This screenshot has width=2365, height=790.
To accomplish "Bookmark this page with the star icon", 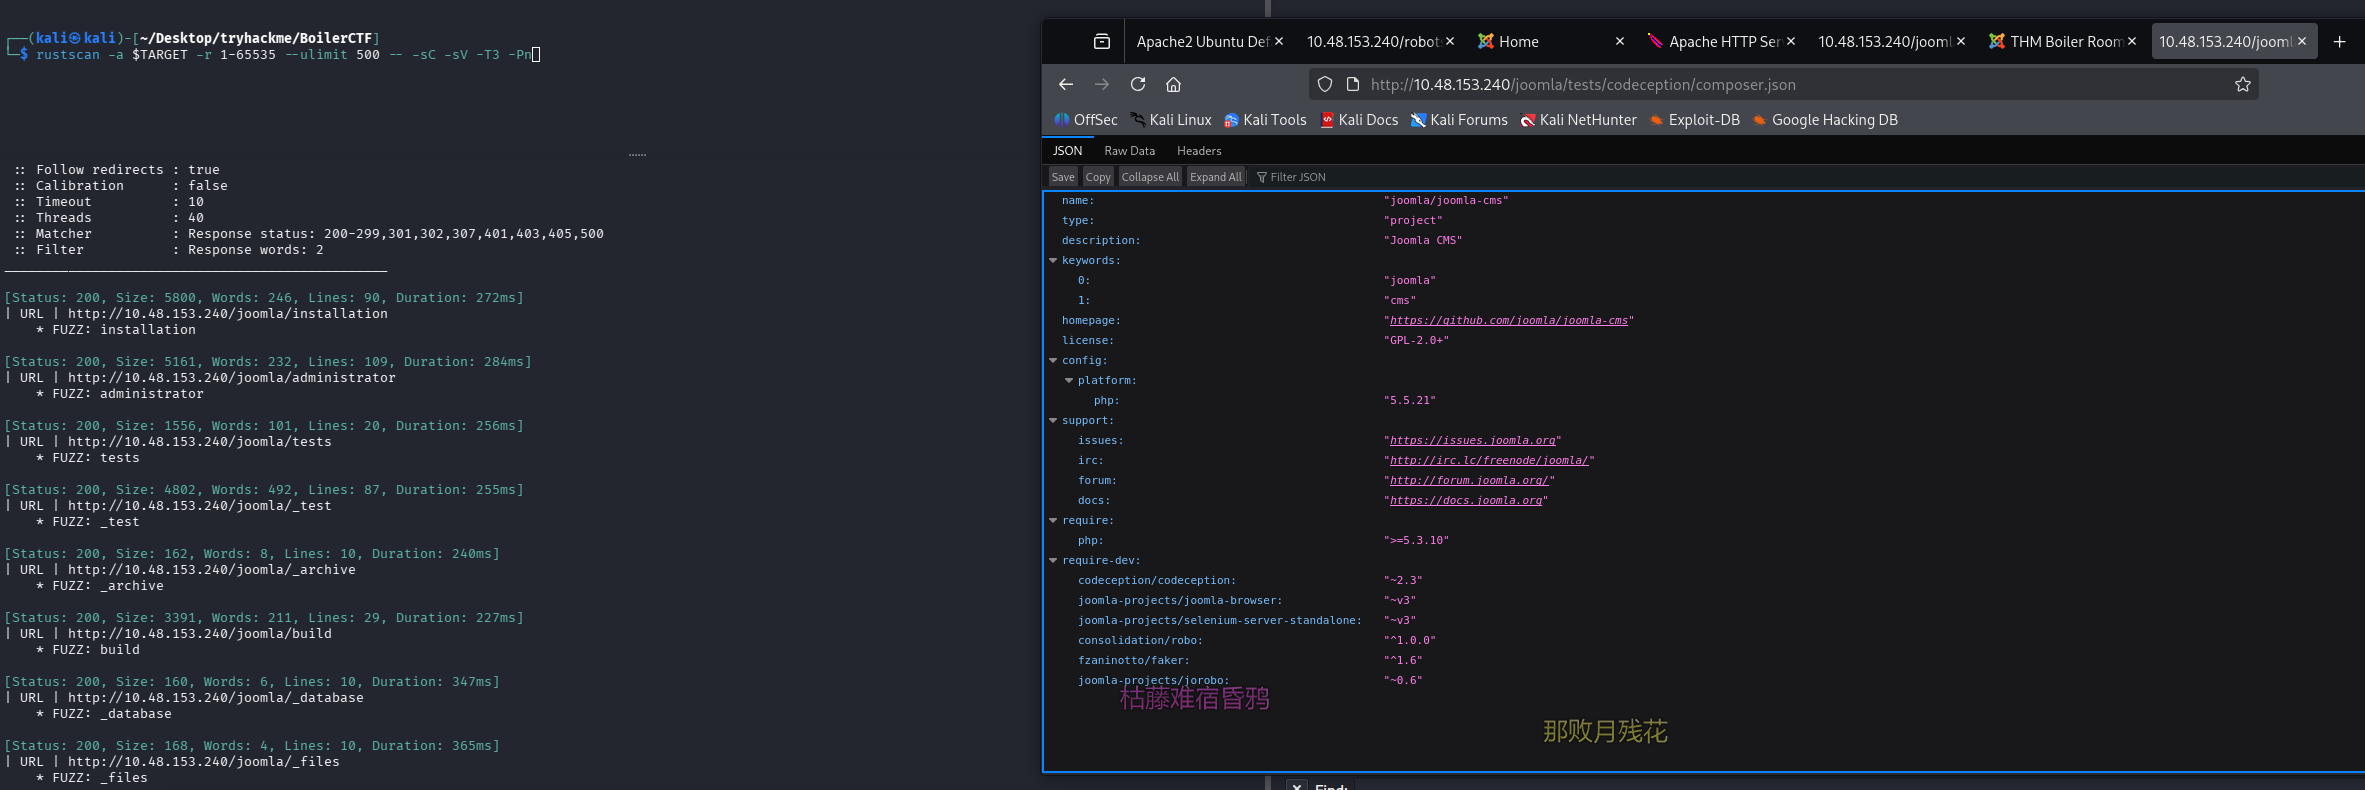I will [x=2243, y=85].
